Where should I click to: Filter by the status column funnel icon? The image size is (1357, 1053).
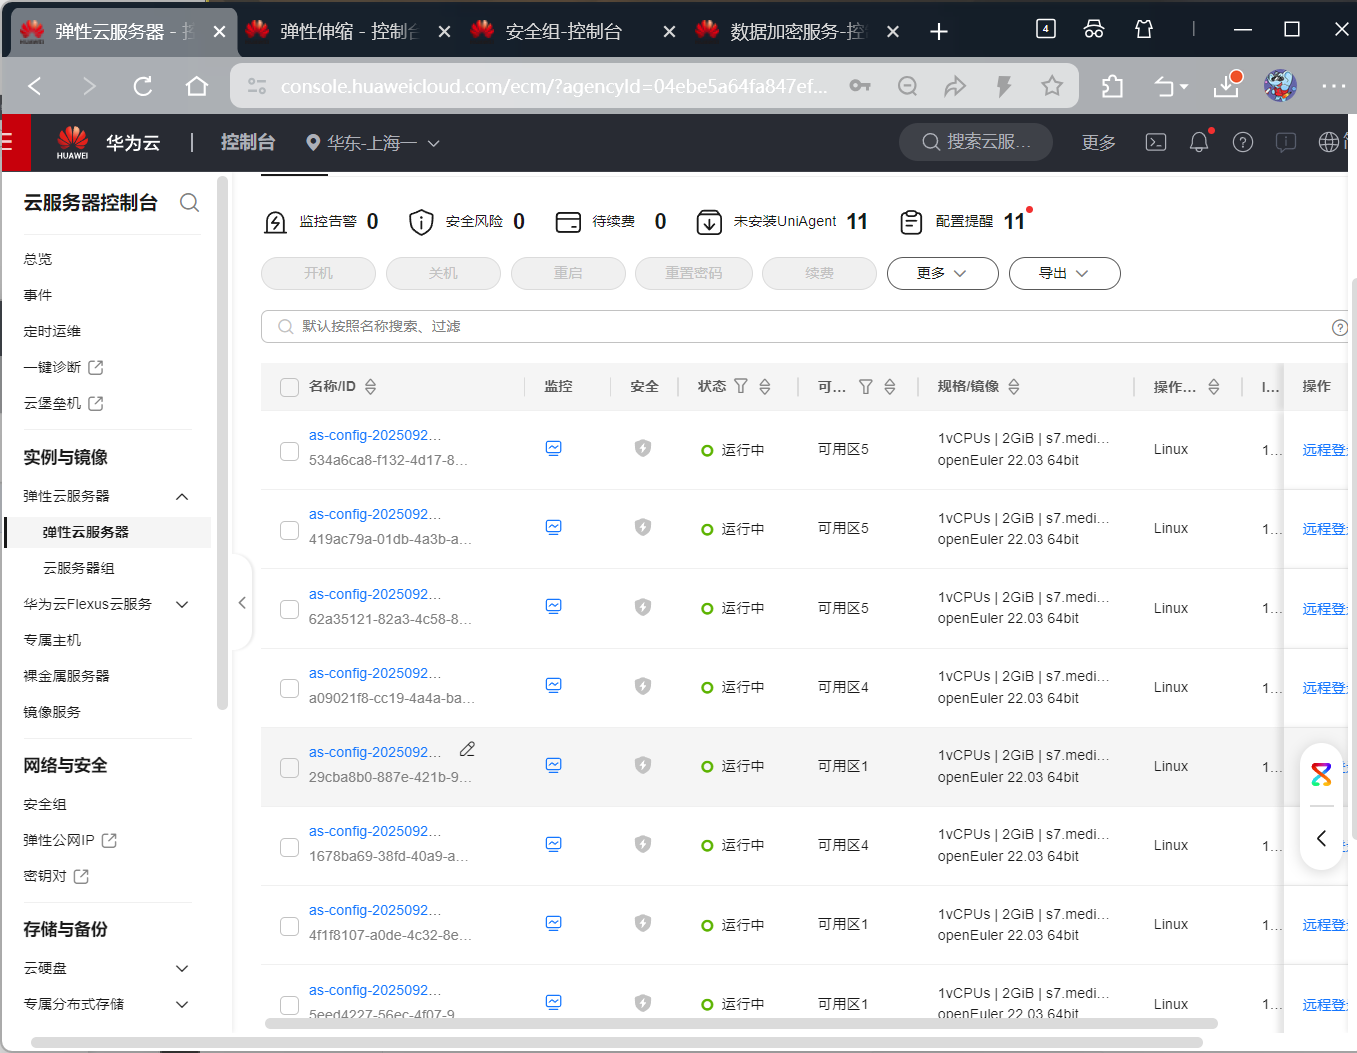click(x=741, y=386)
